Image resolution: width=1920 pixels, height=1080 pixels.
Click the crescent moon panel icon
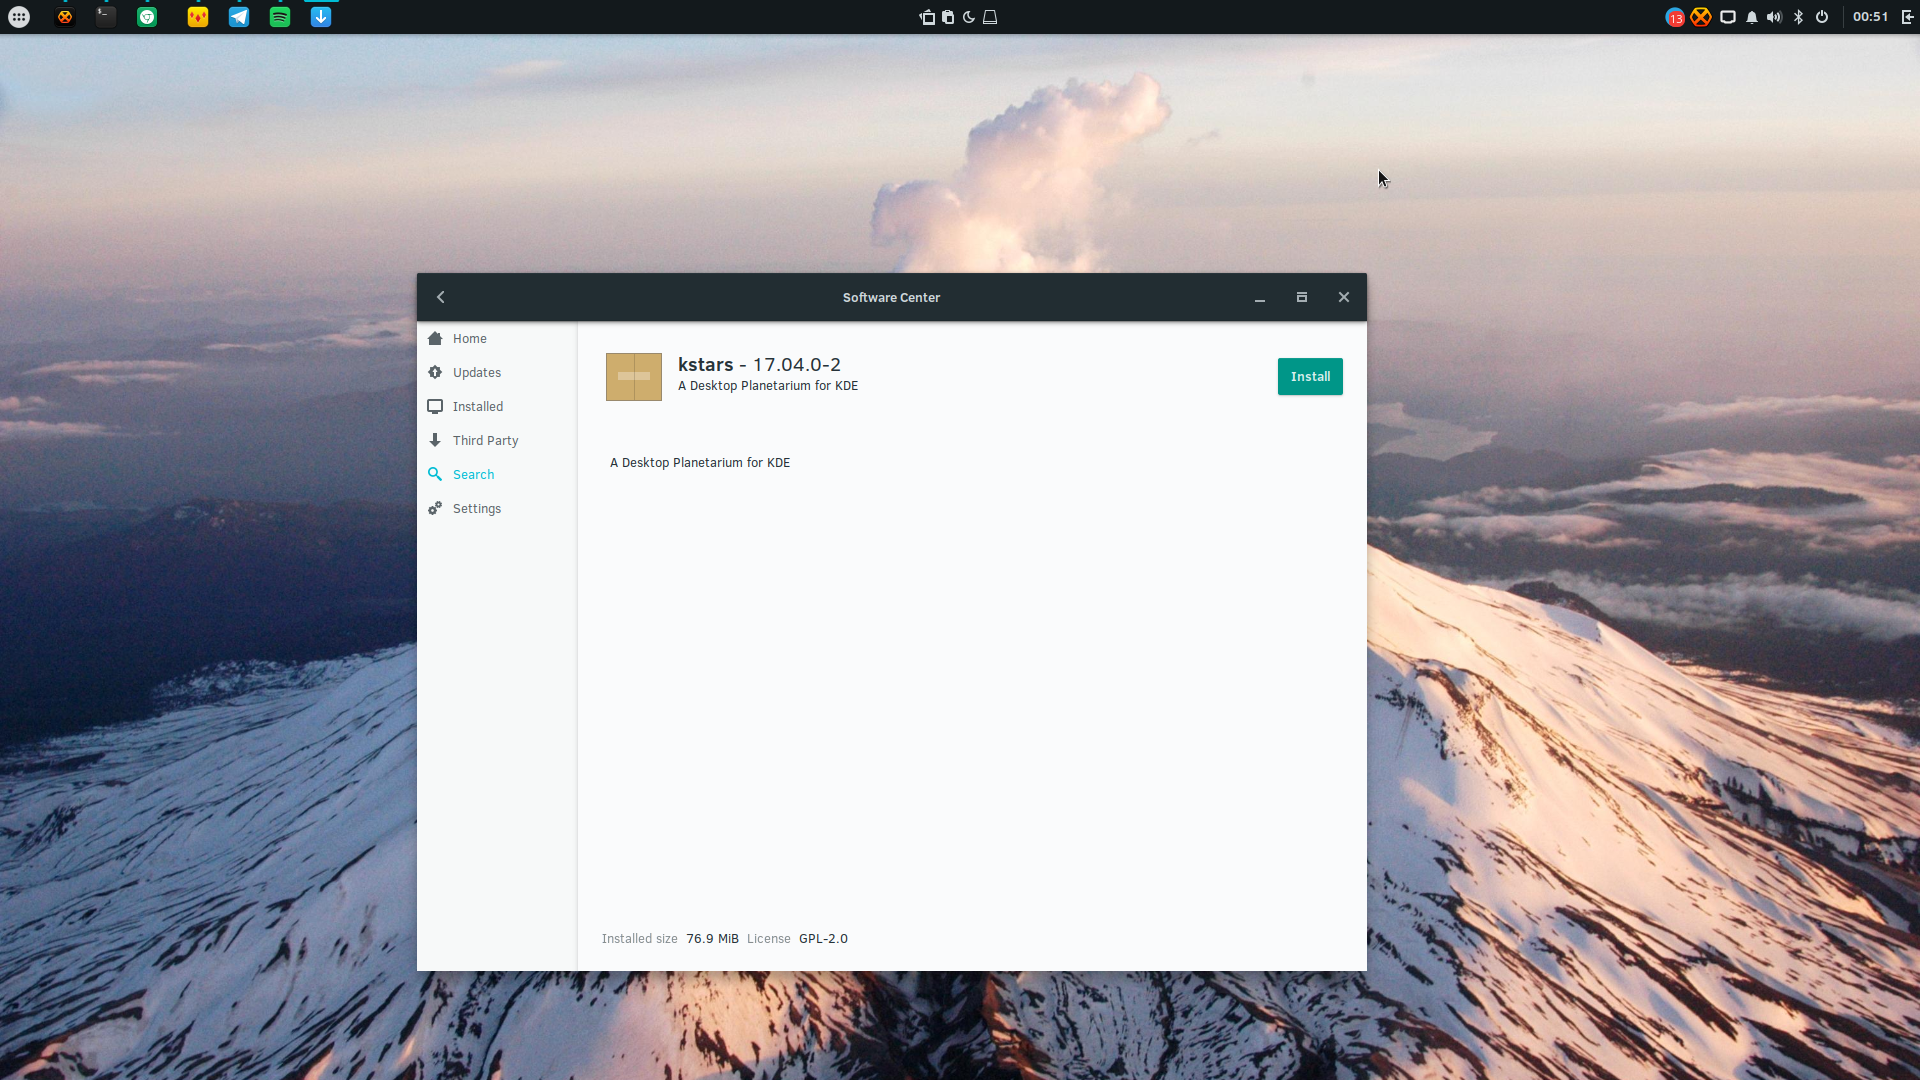(969, 17)
